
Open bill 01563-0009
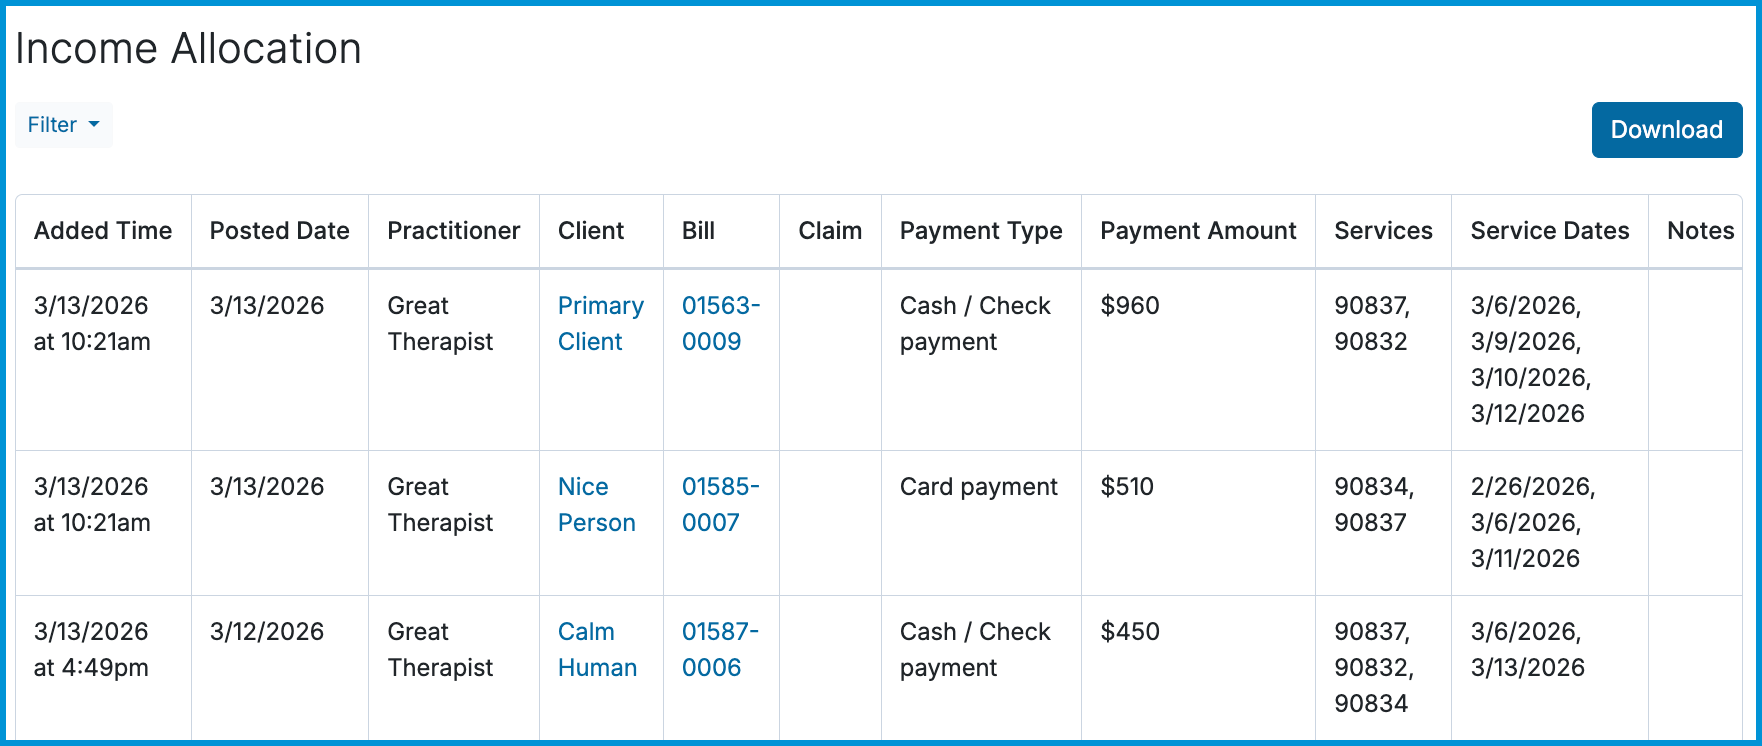(720, 323)
